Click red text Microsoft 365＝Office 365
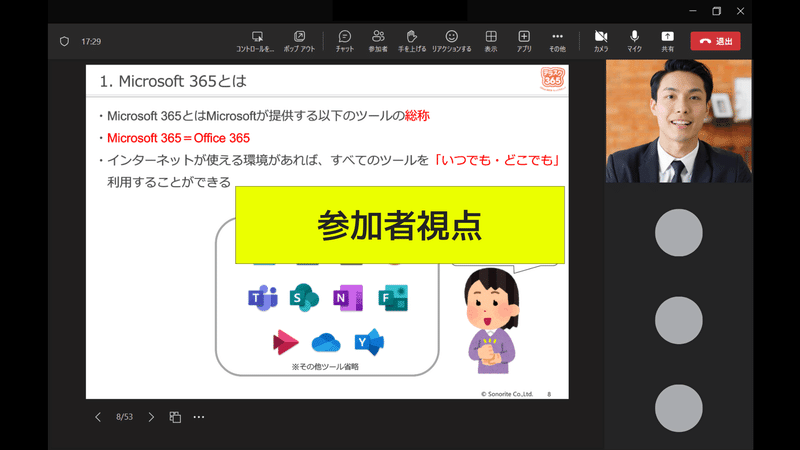This screenshot has width=800, height=450. point(179,138)
